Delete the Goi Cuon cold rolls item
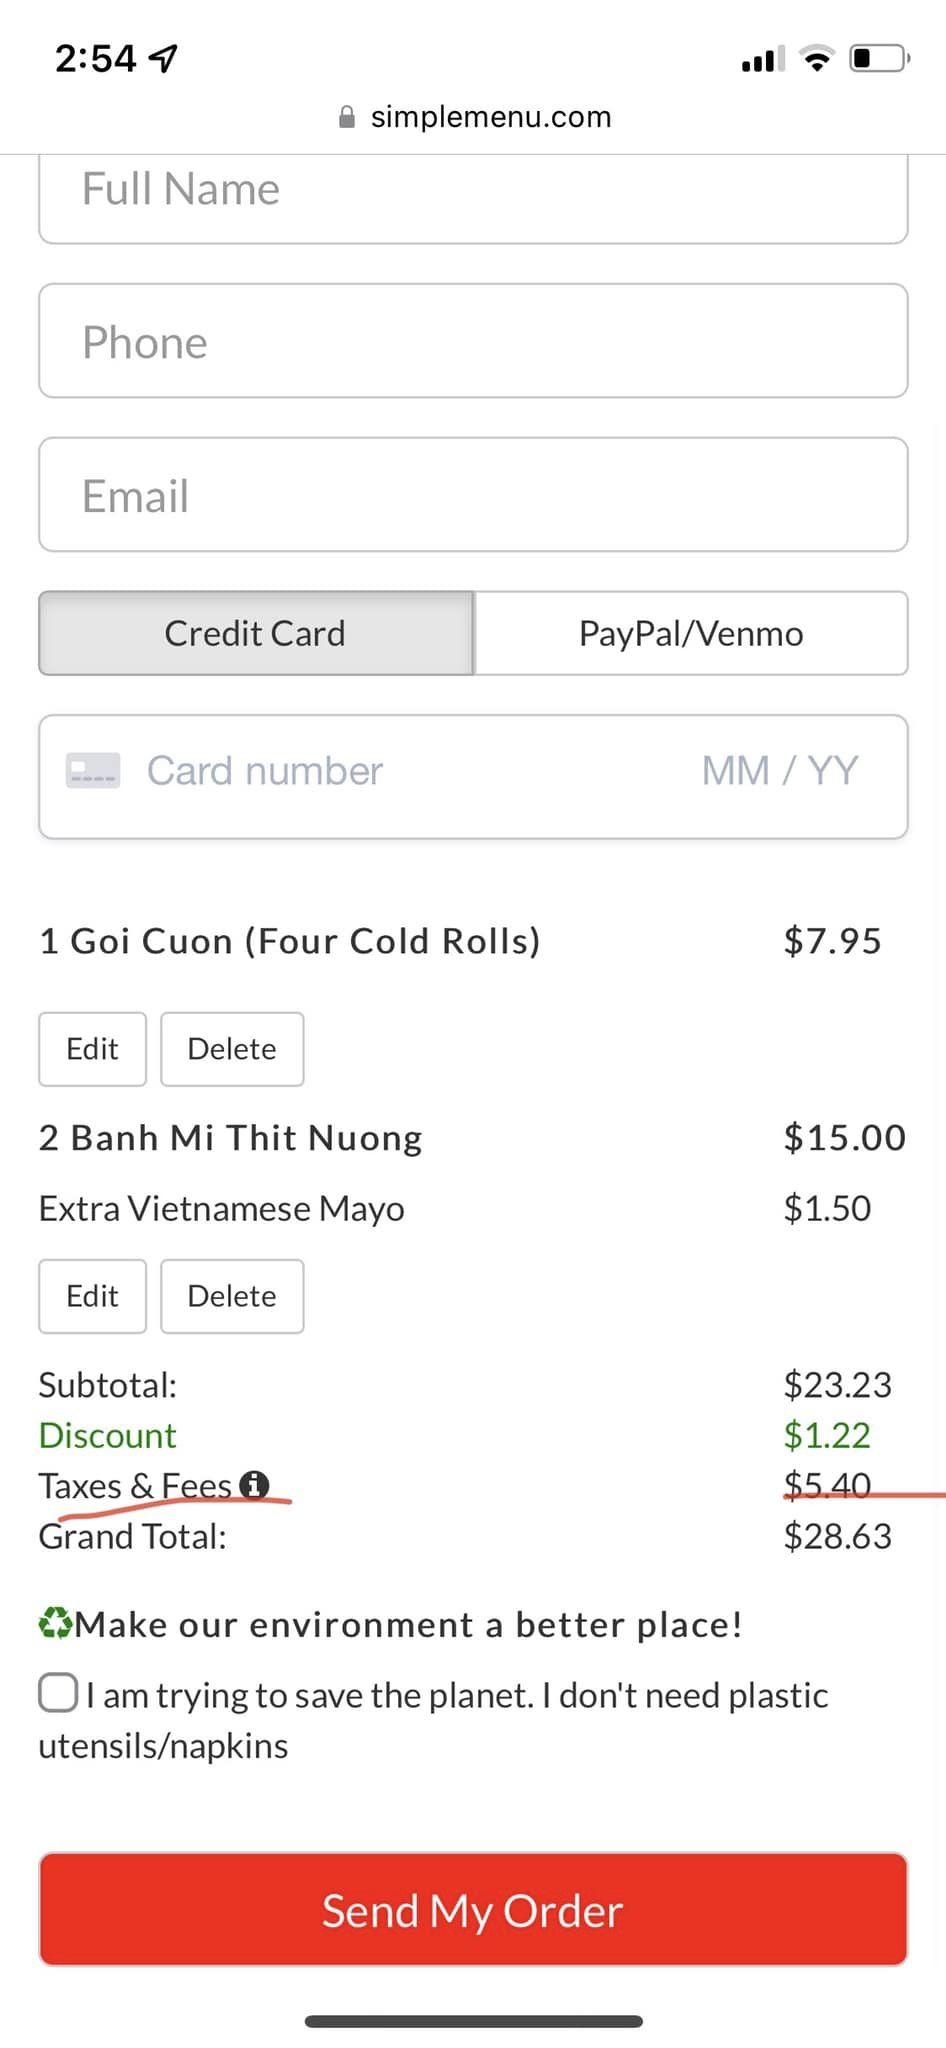 (232, 1049)
